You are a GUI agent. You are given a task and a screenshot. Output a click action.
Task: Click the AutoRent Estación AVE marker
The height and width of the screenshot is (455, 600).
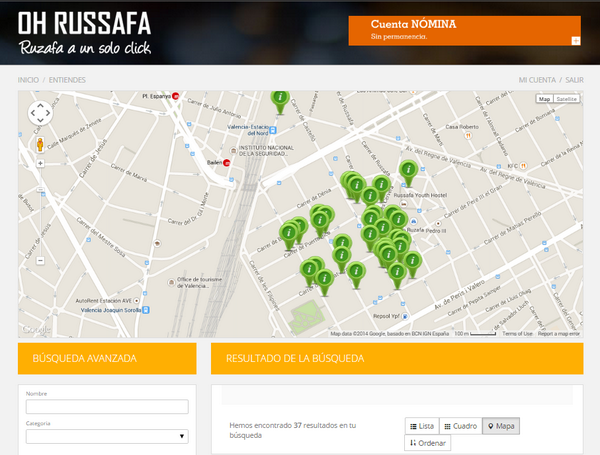tap(136, 301)
